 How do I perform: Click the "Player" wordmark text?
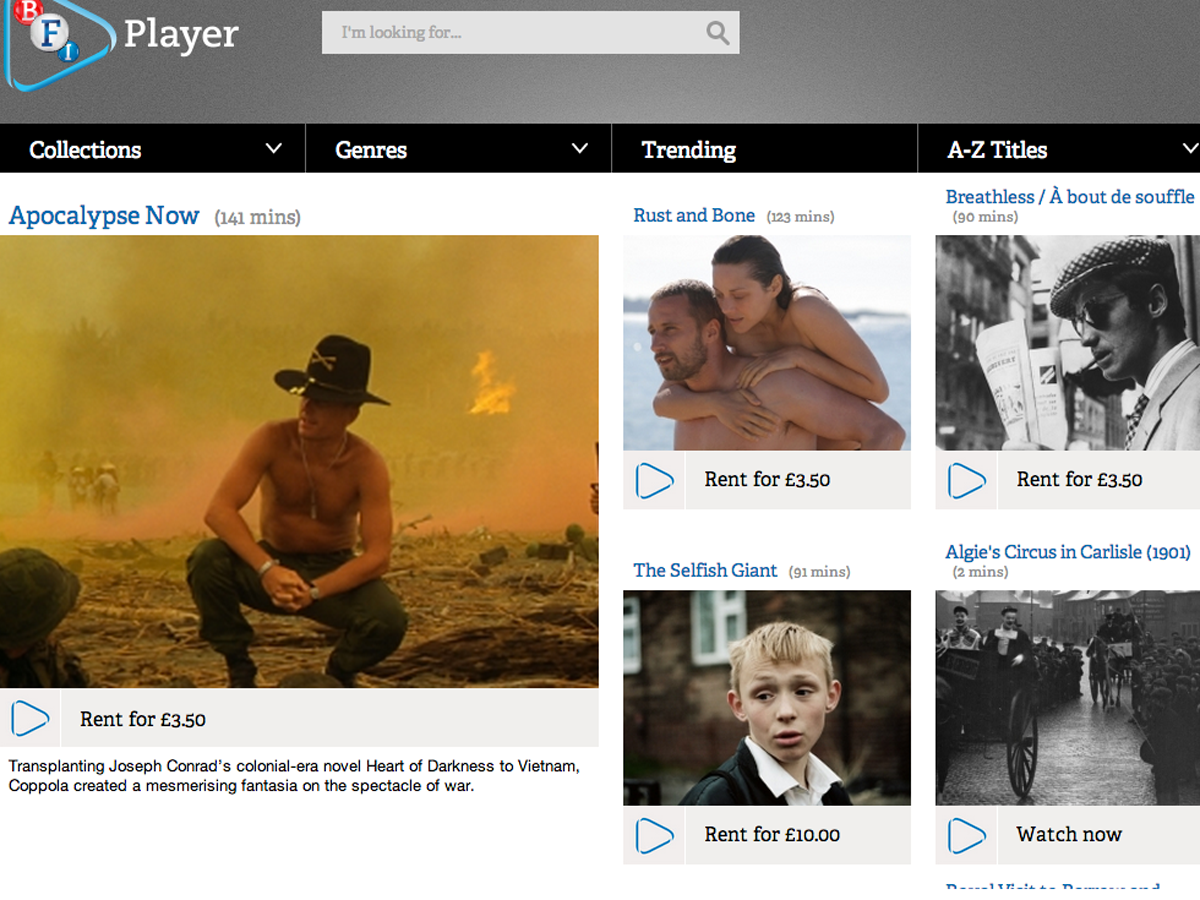pyautogui.click(x=181, y=35)
